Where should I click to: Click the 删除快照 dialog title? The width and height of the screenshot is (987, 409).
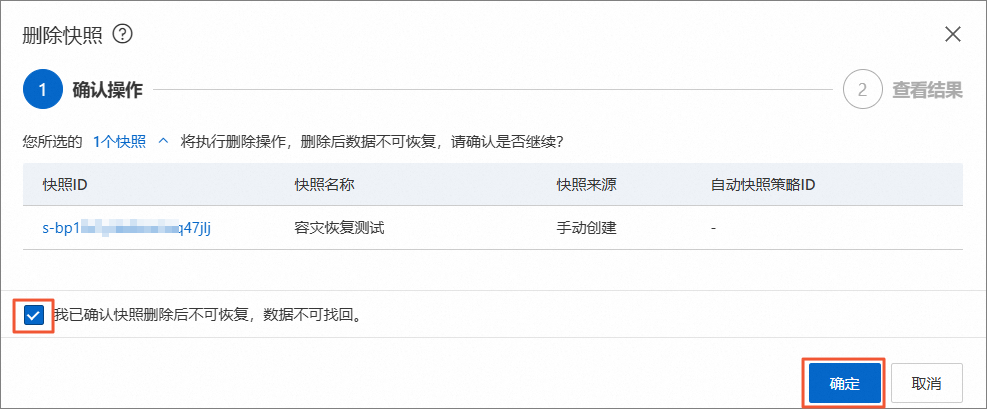(x=64, y=34)
